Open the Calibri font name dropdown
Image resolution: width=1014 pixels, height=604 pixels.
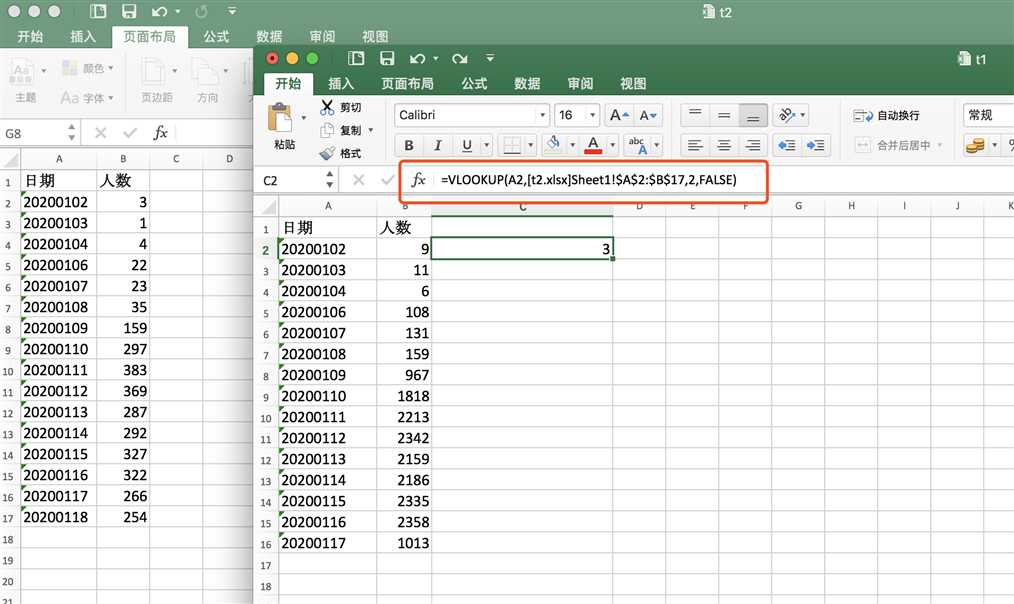542,115
